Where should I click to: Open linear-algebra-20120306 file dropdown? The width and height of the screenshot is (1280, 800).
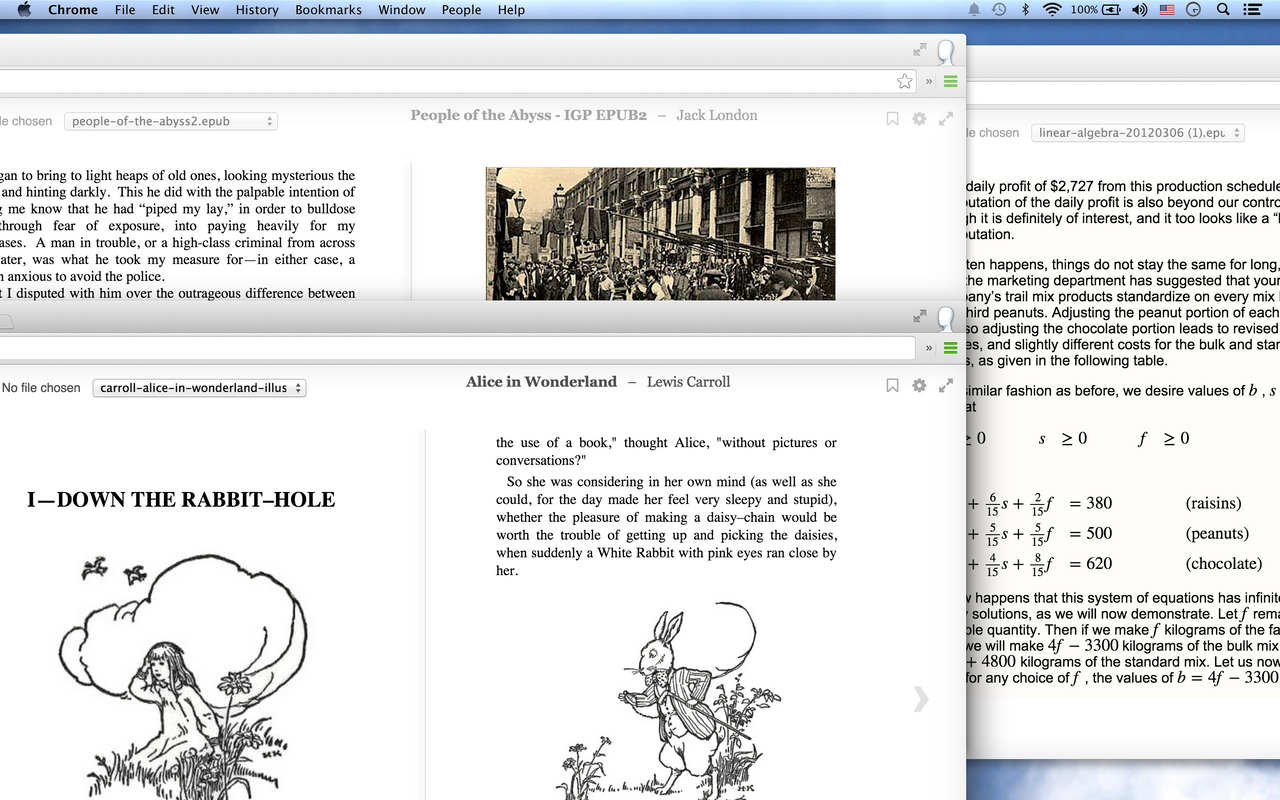tap(1138, 132)
